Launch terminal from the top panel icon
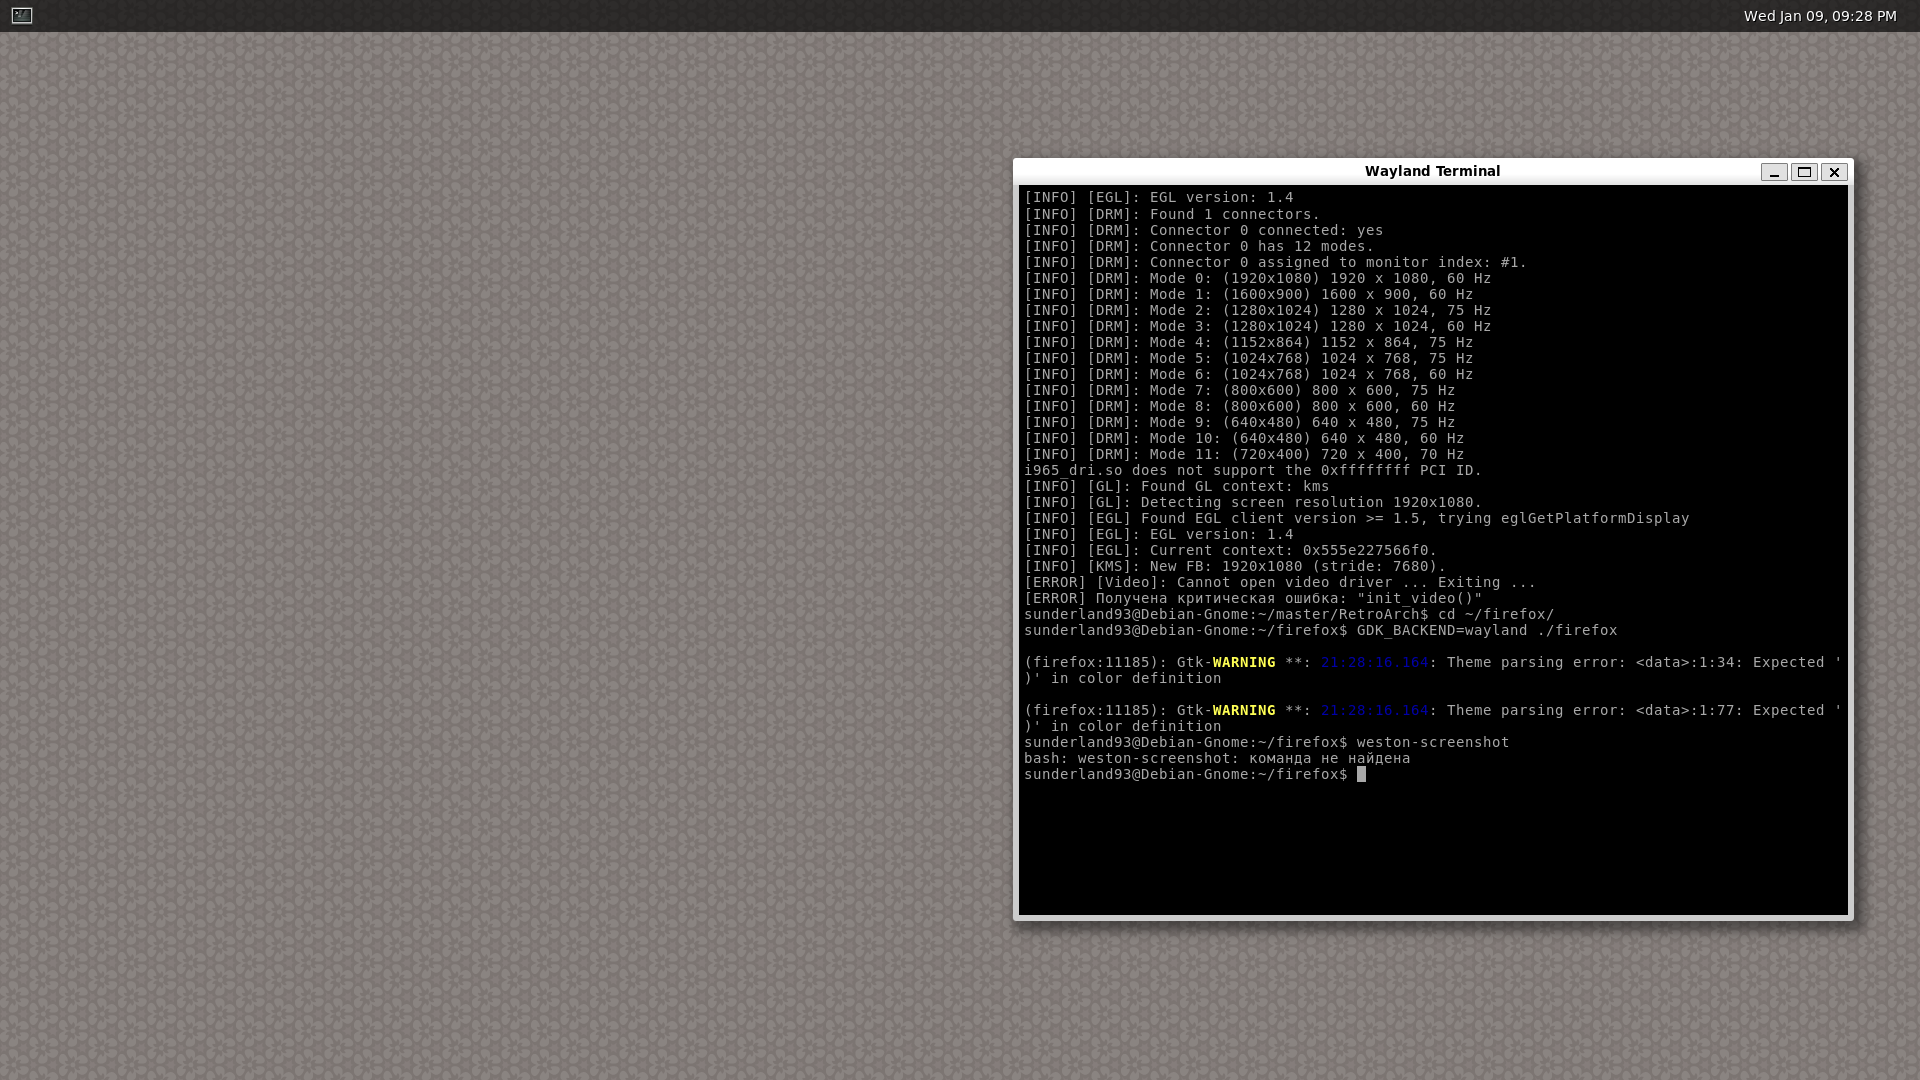 pyautogui.click(x=22, y=15)
